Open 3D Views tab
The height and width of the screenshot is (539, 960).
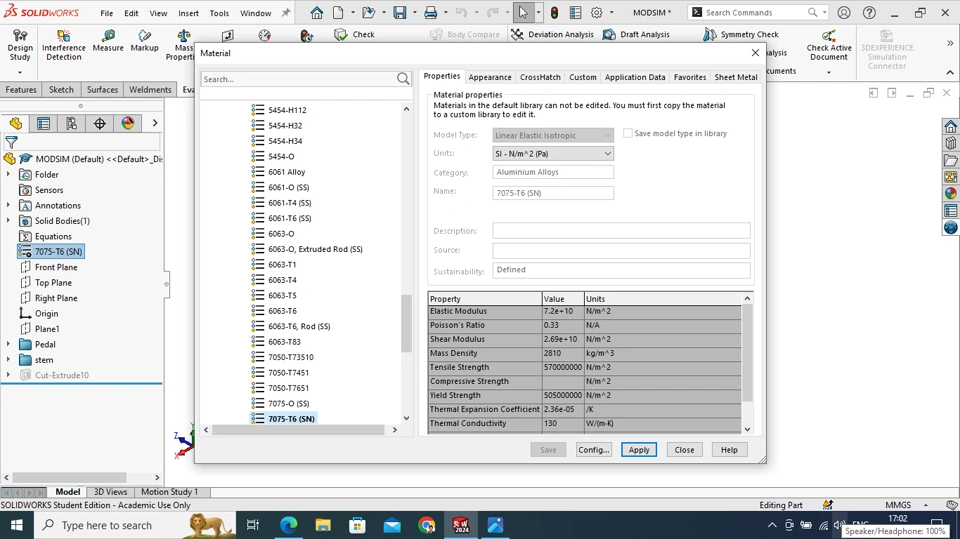pyautogui.click(x=110, y=492)
